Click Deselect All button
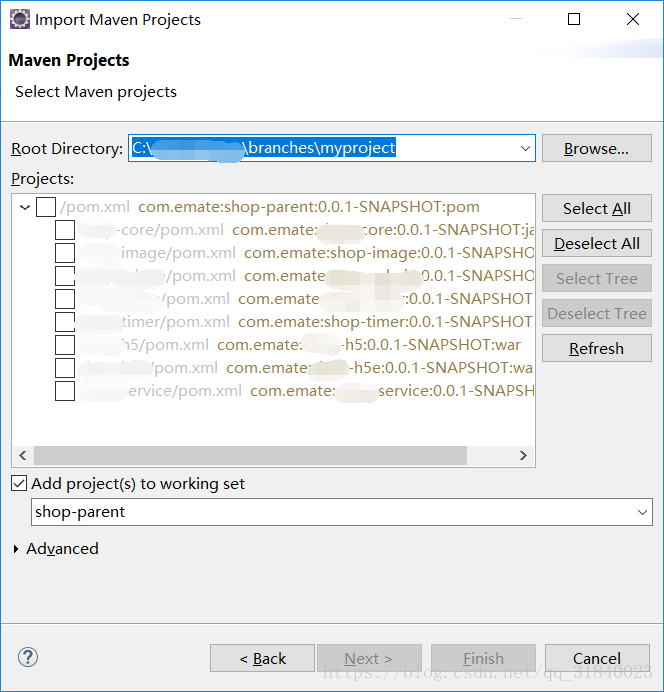The width and height of the screenshot is (664, 692). click(596, 243)
